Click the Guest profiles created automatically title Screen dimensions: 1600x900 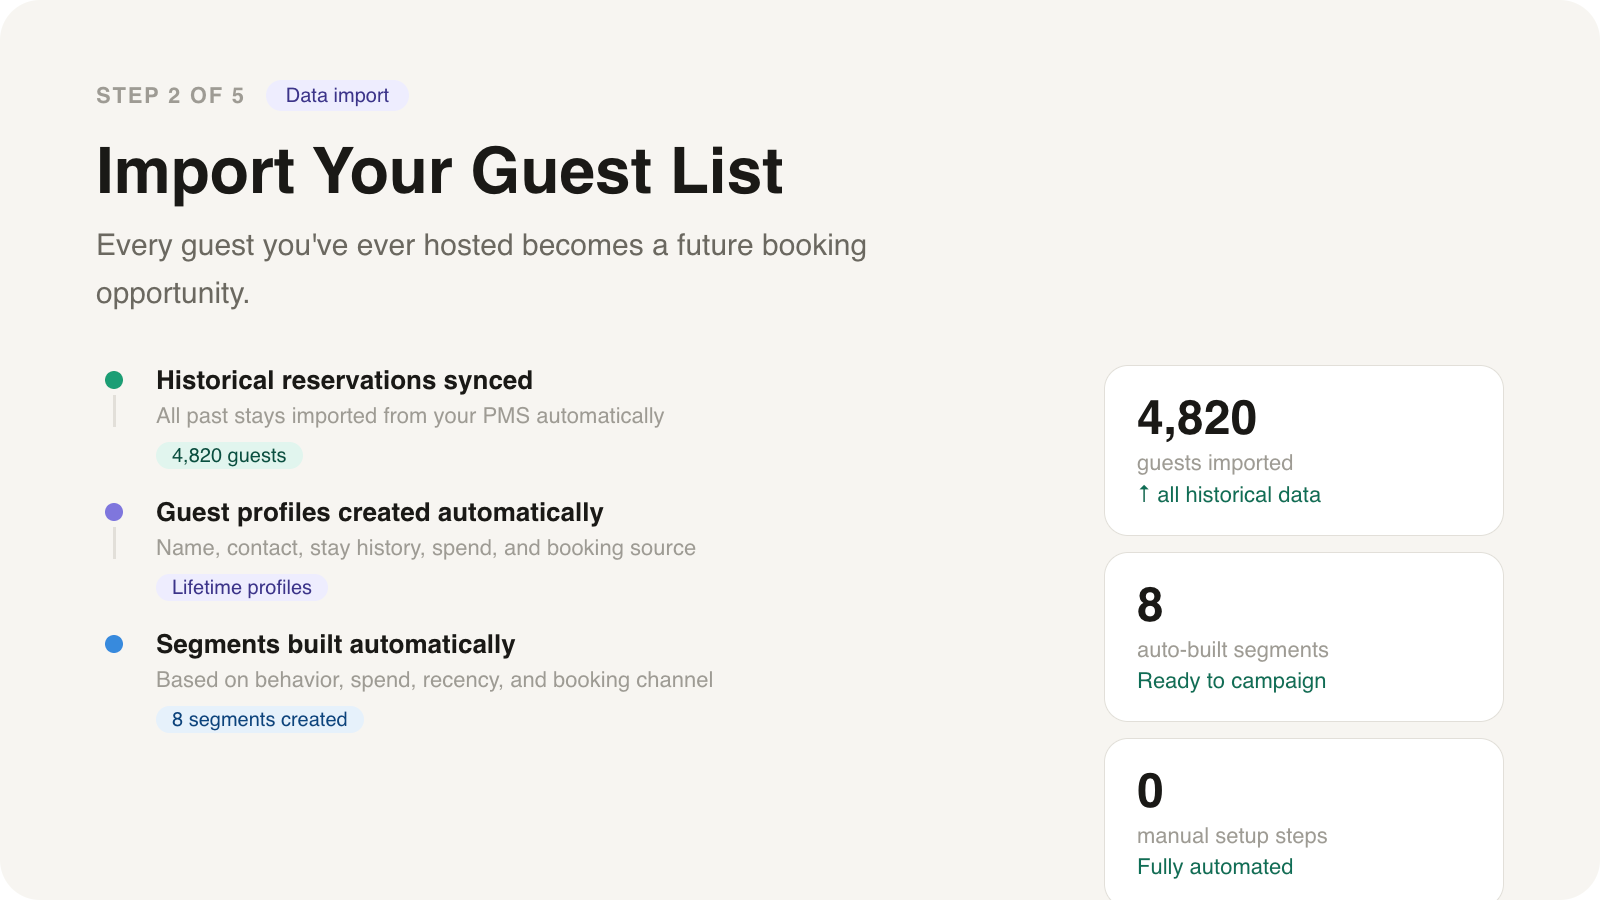(380, 512)
